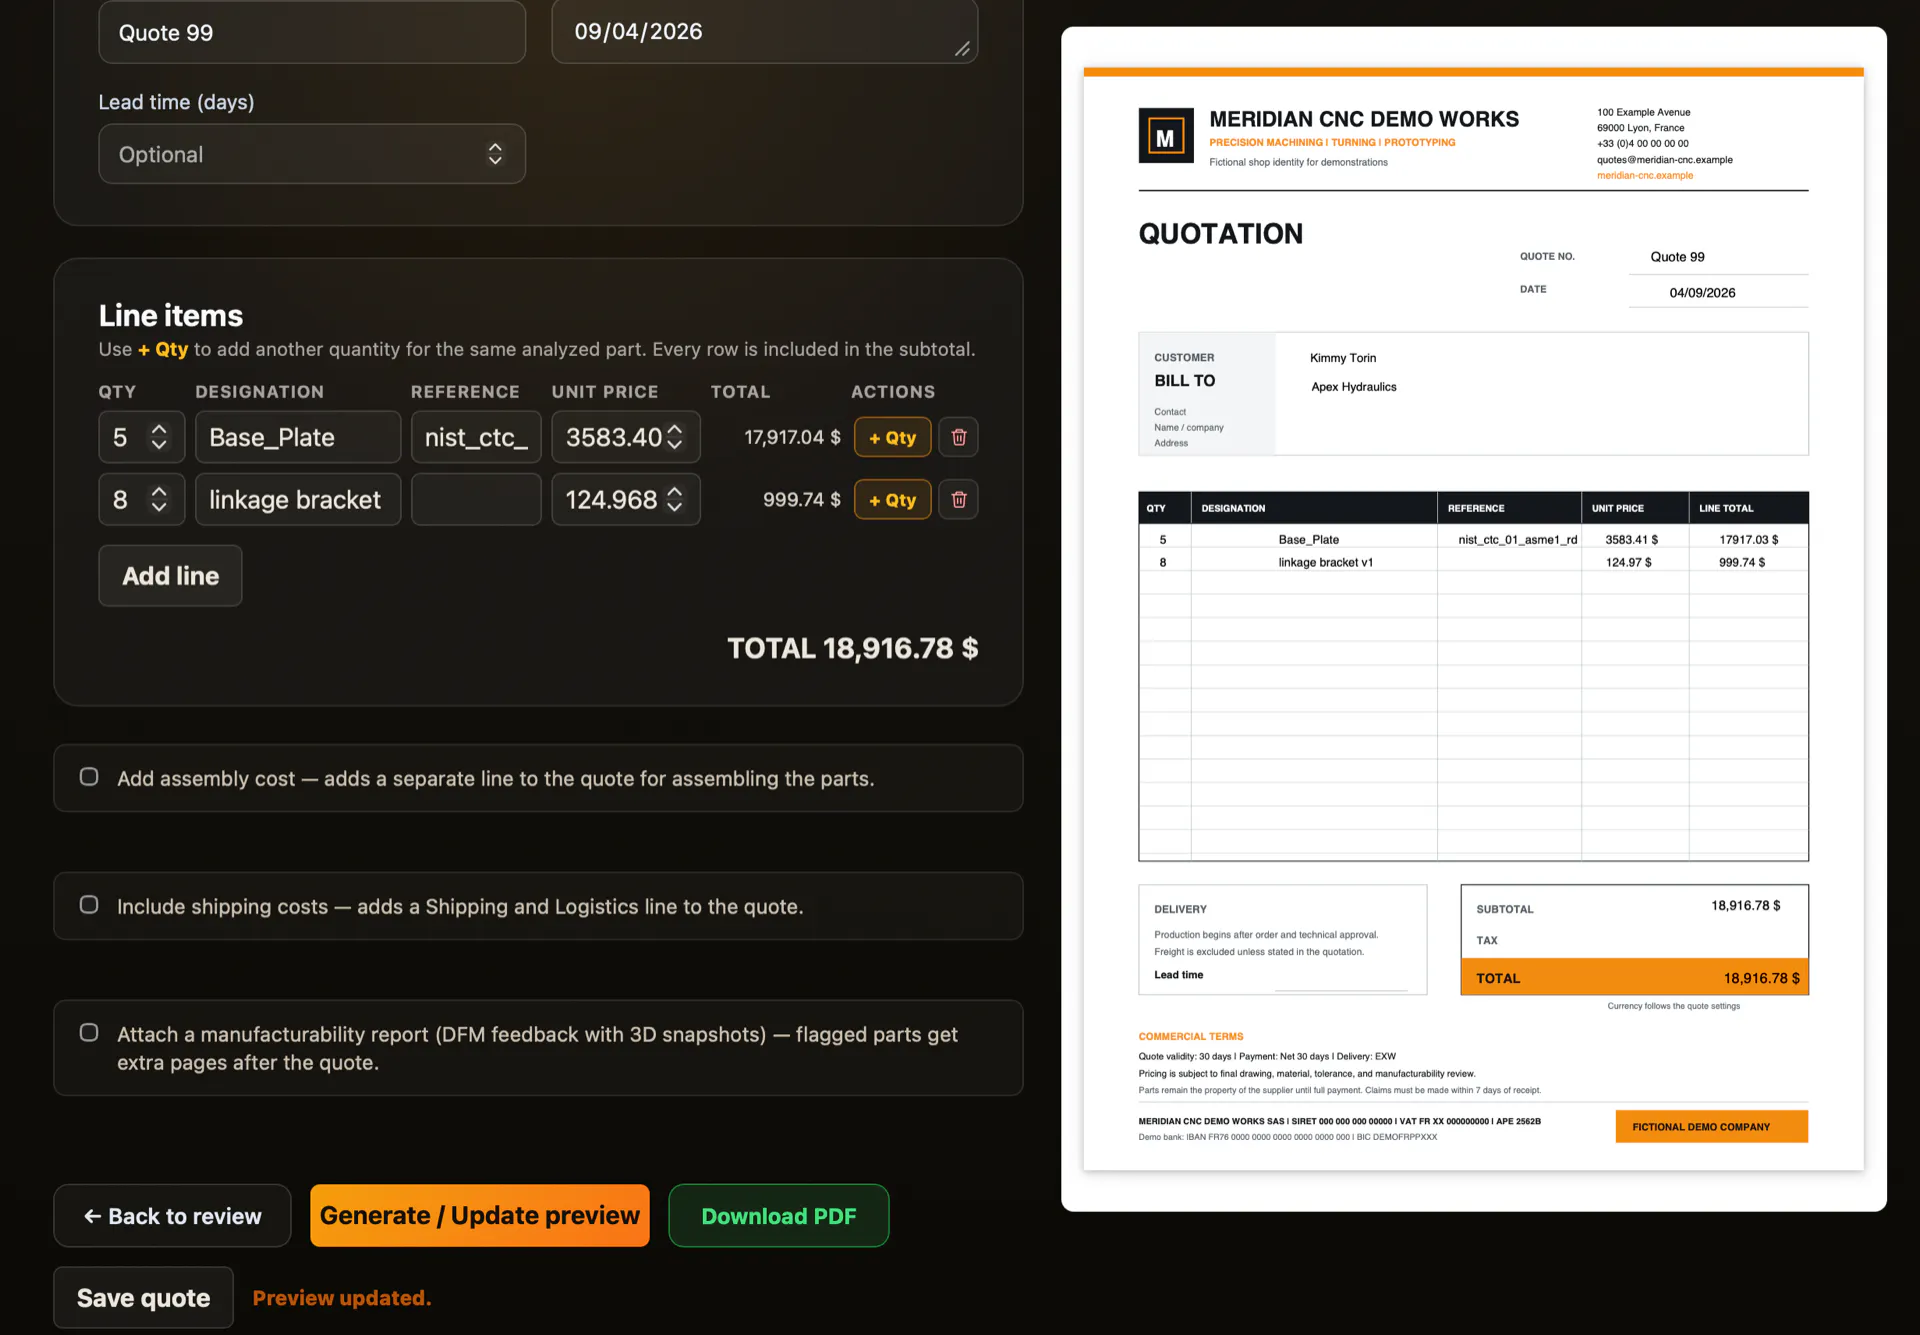Go Back to review

tap(172, 1216)
